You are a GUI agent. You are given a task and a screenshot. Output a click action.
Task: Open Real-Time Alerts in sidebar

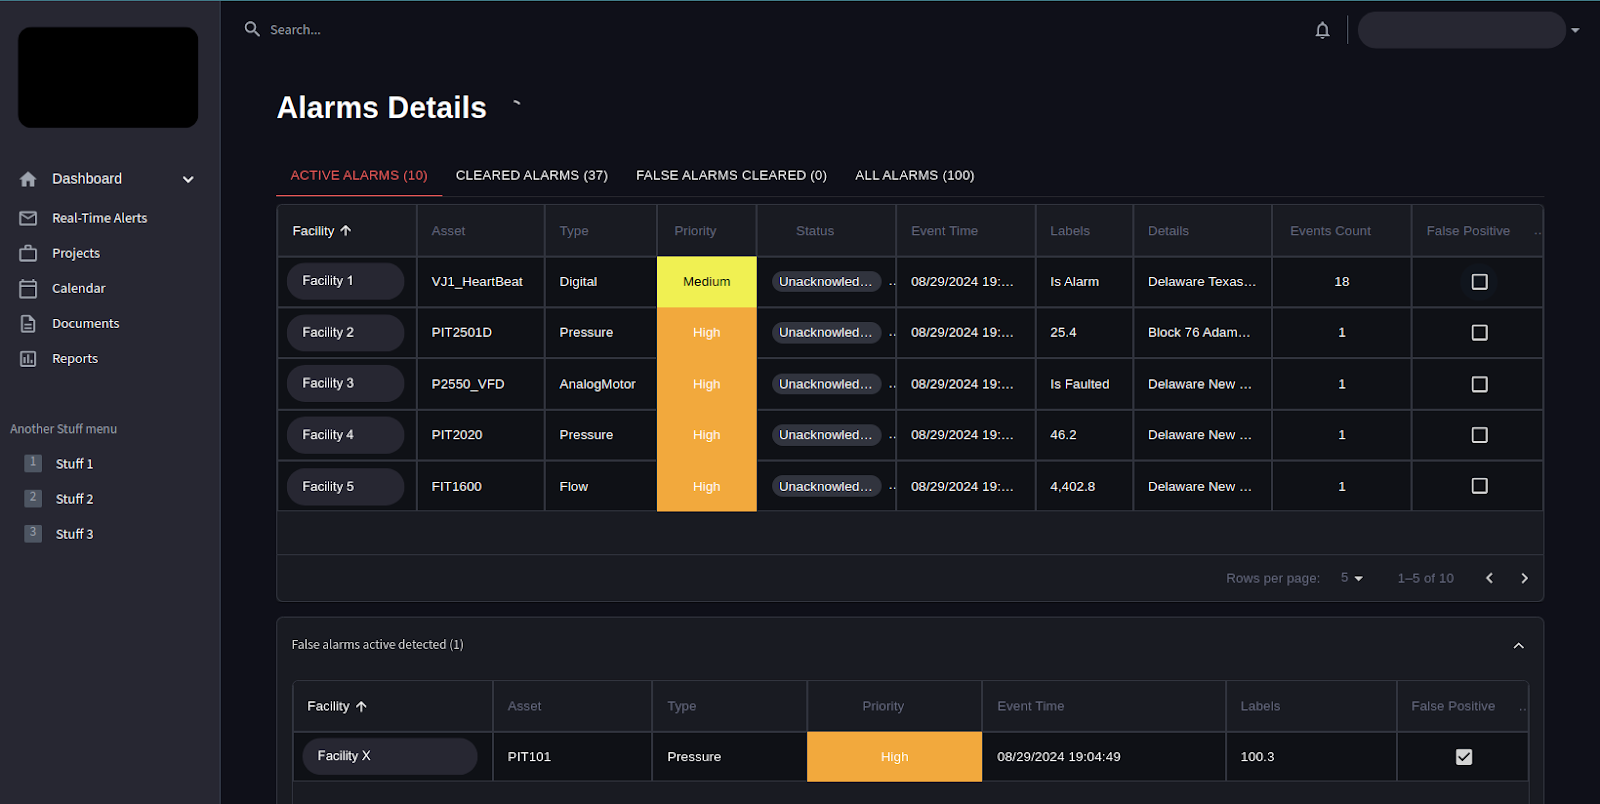99,218
